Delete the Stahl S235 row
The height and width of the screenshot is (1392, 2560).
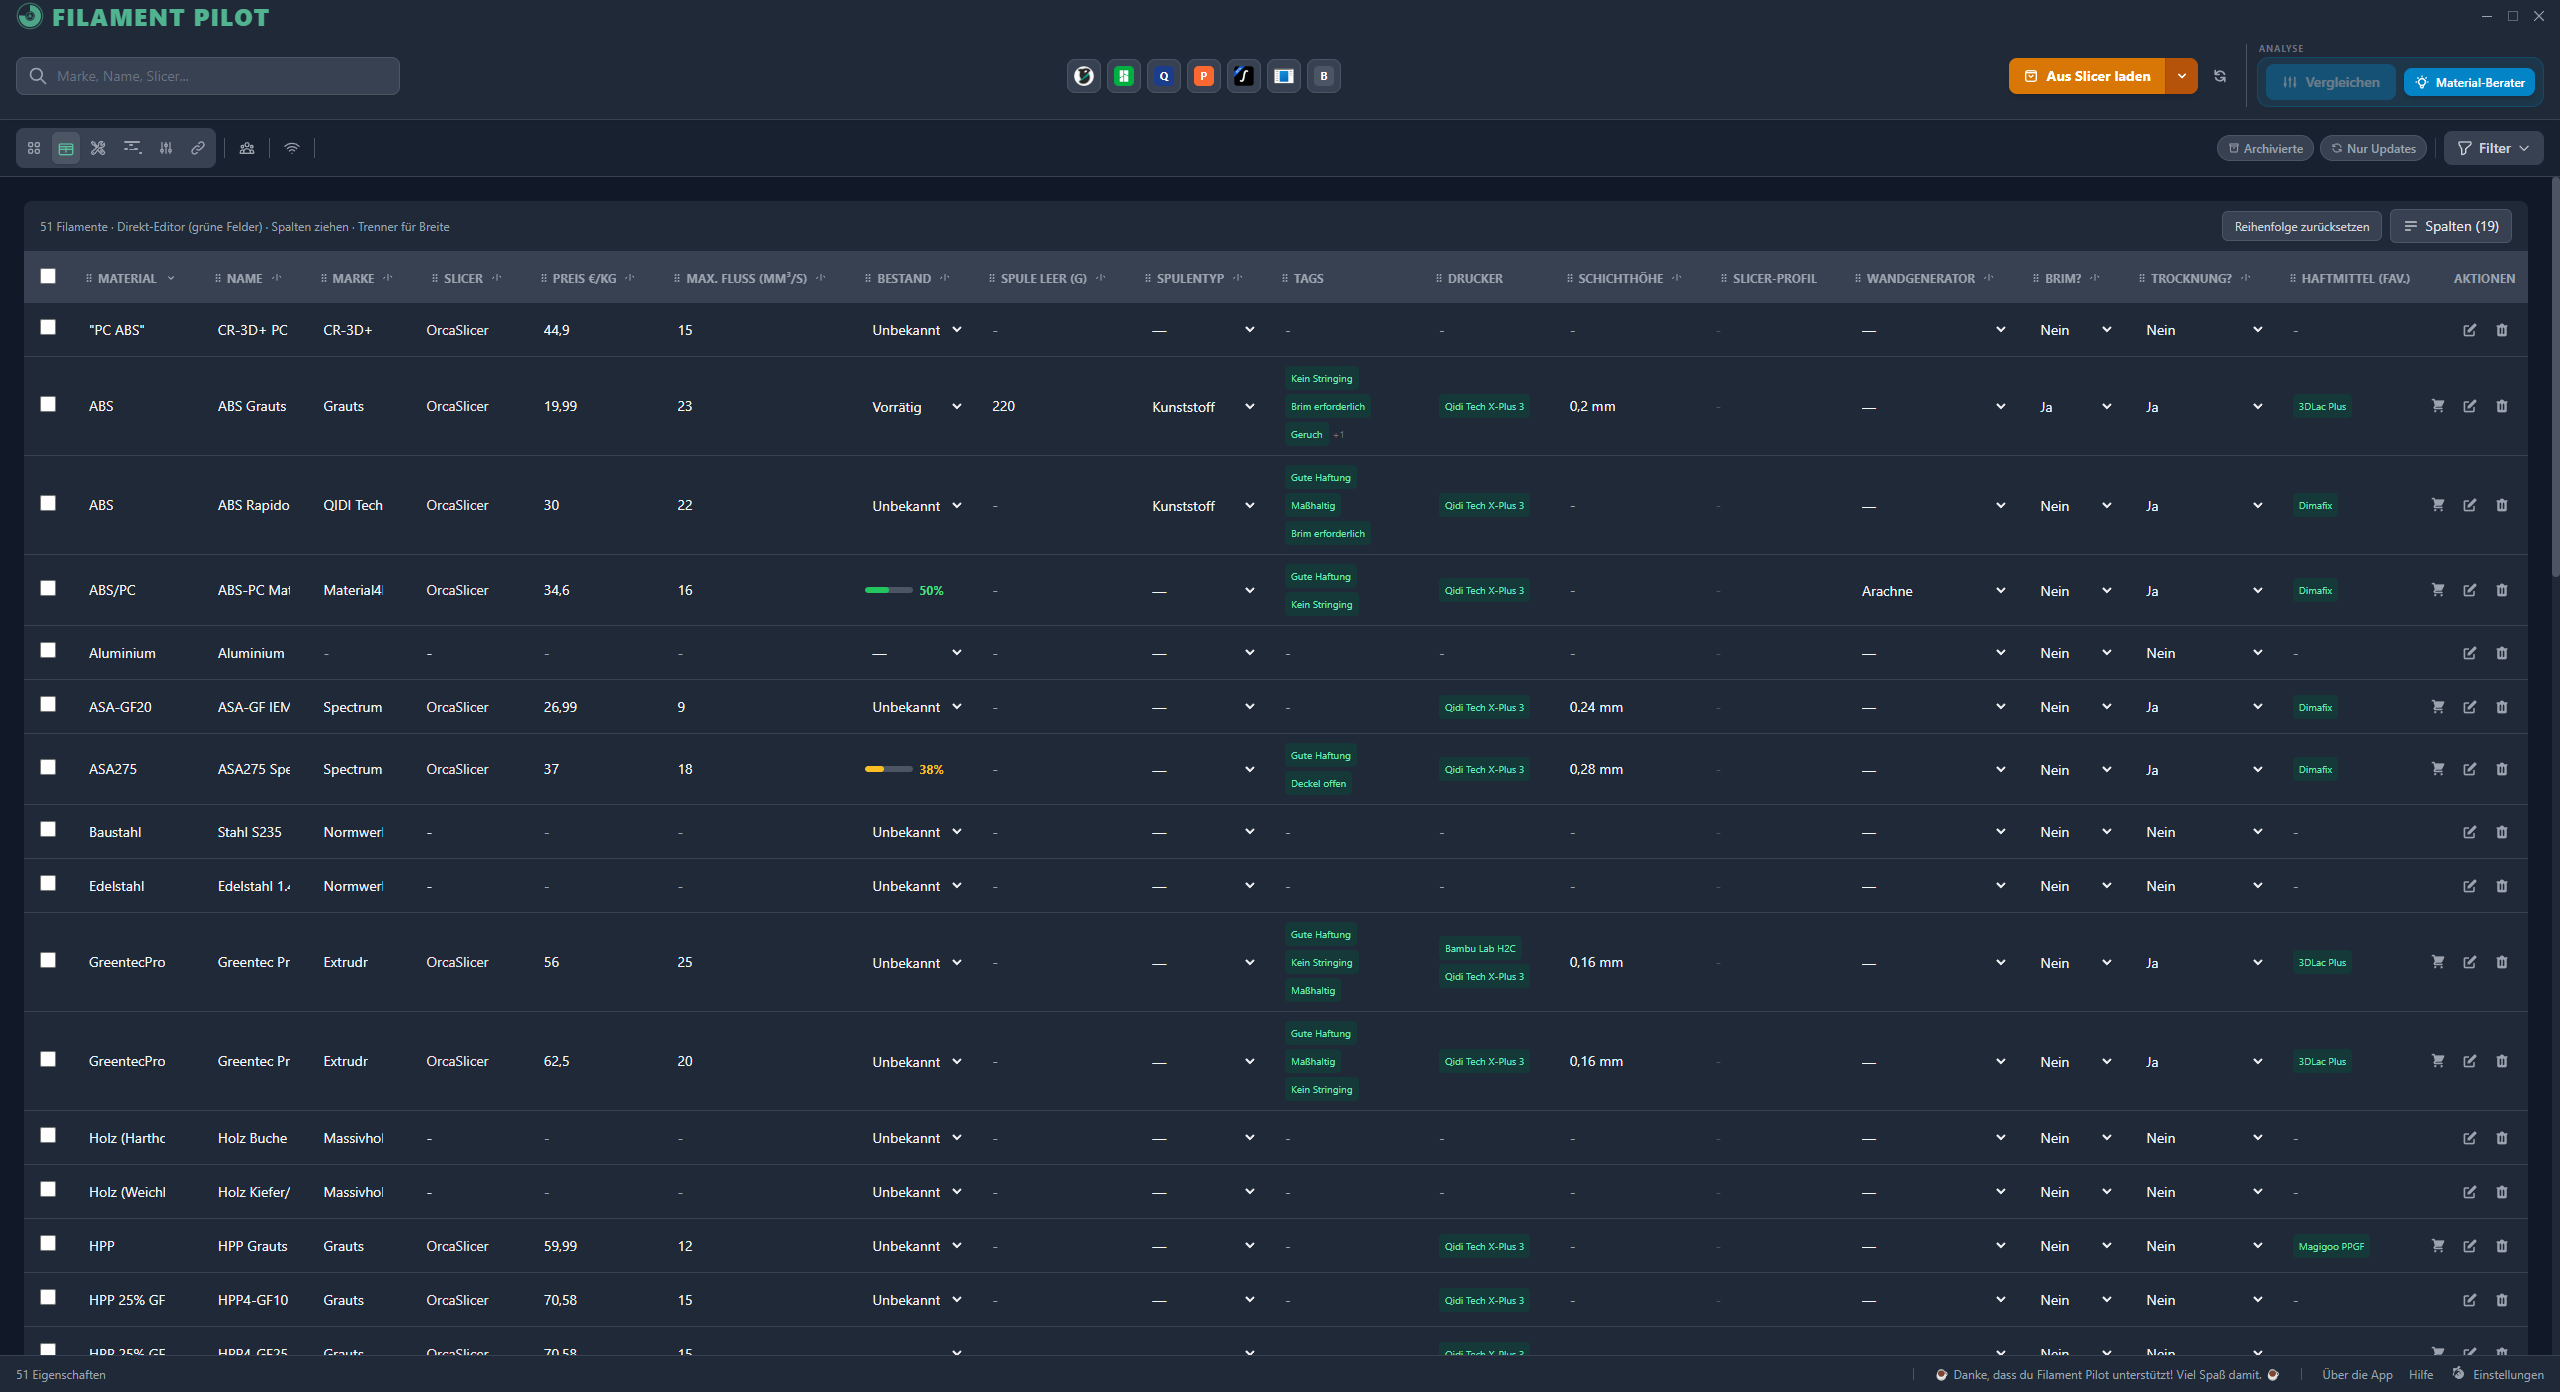point(2502,832)
